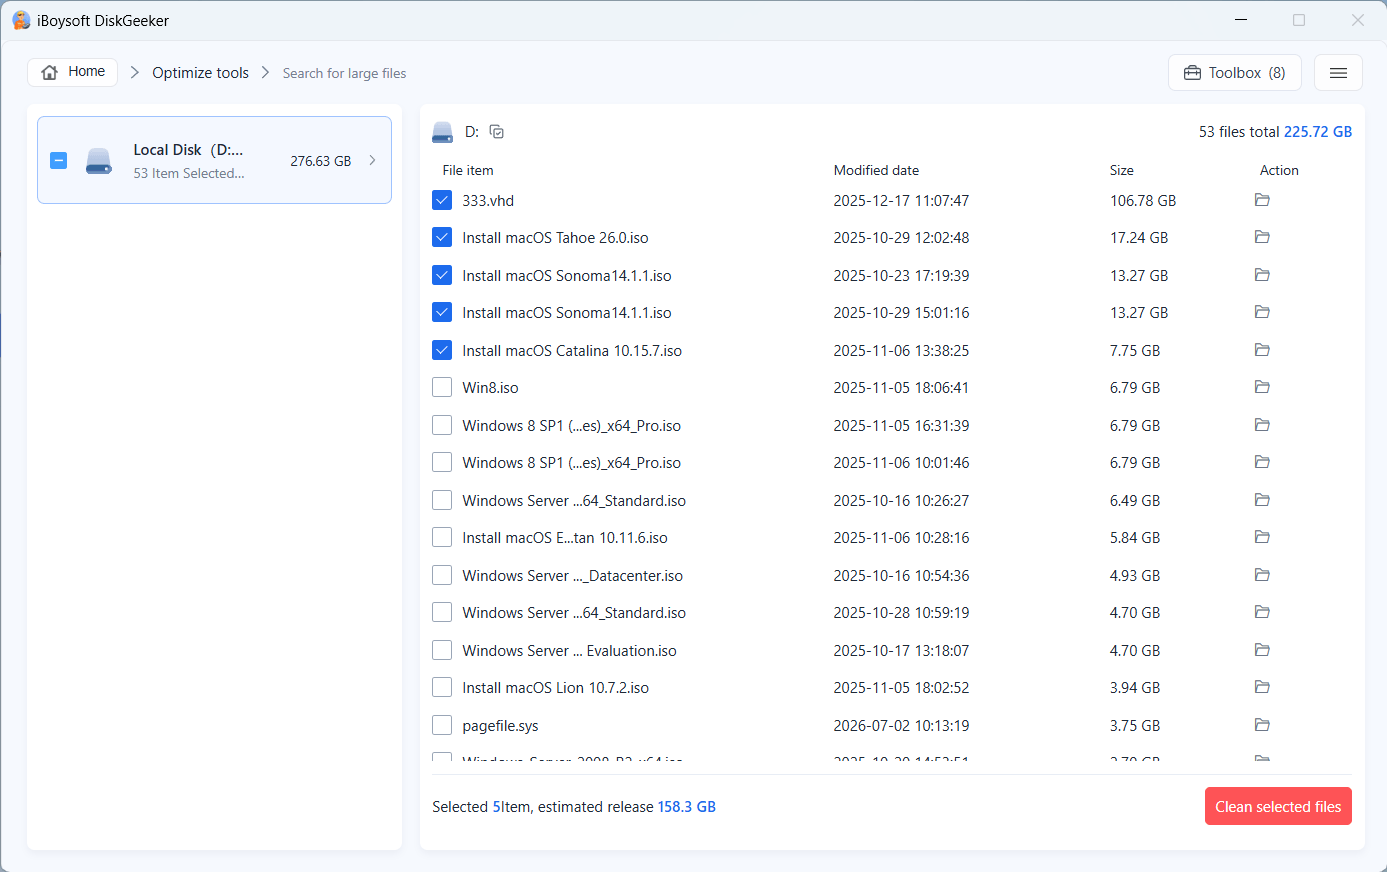Click the 276.63 GB disk size

point(321,161)
